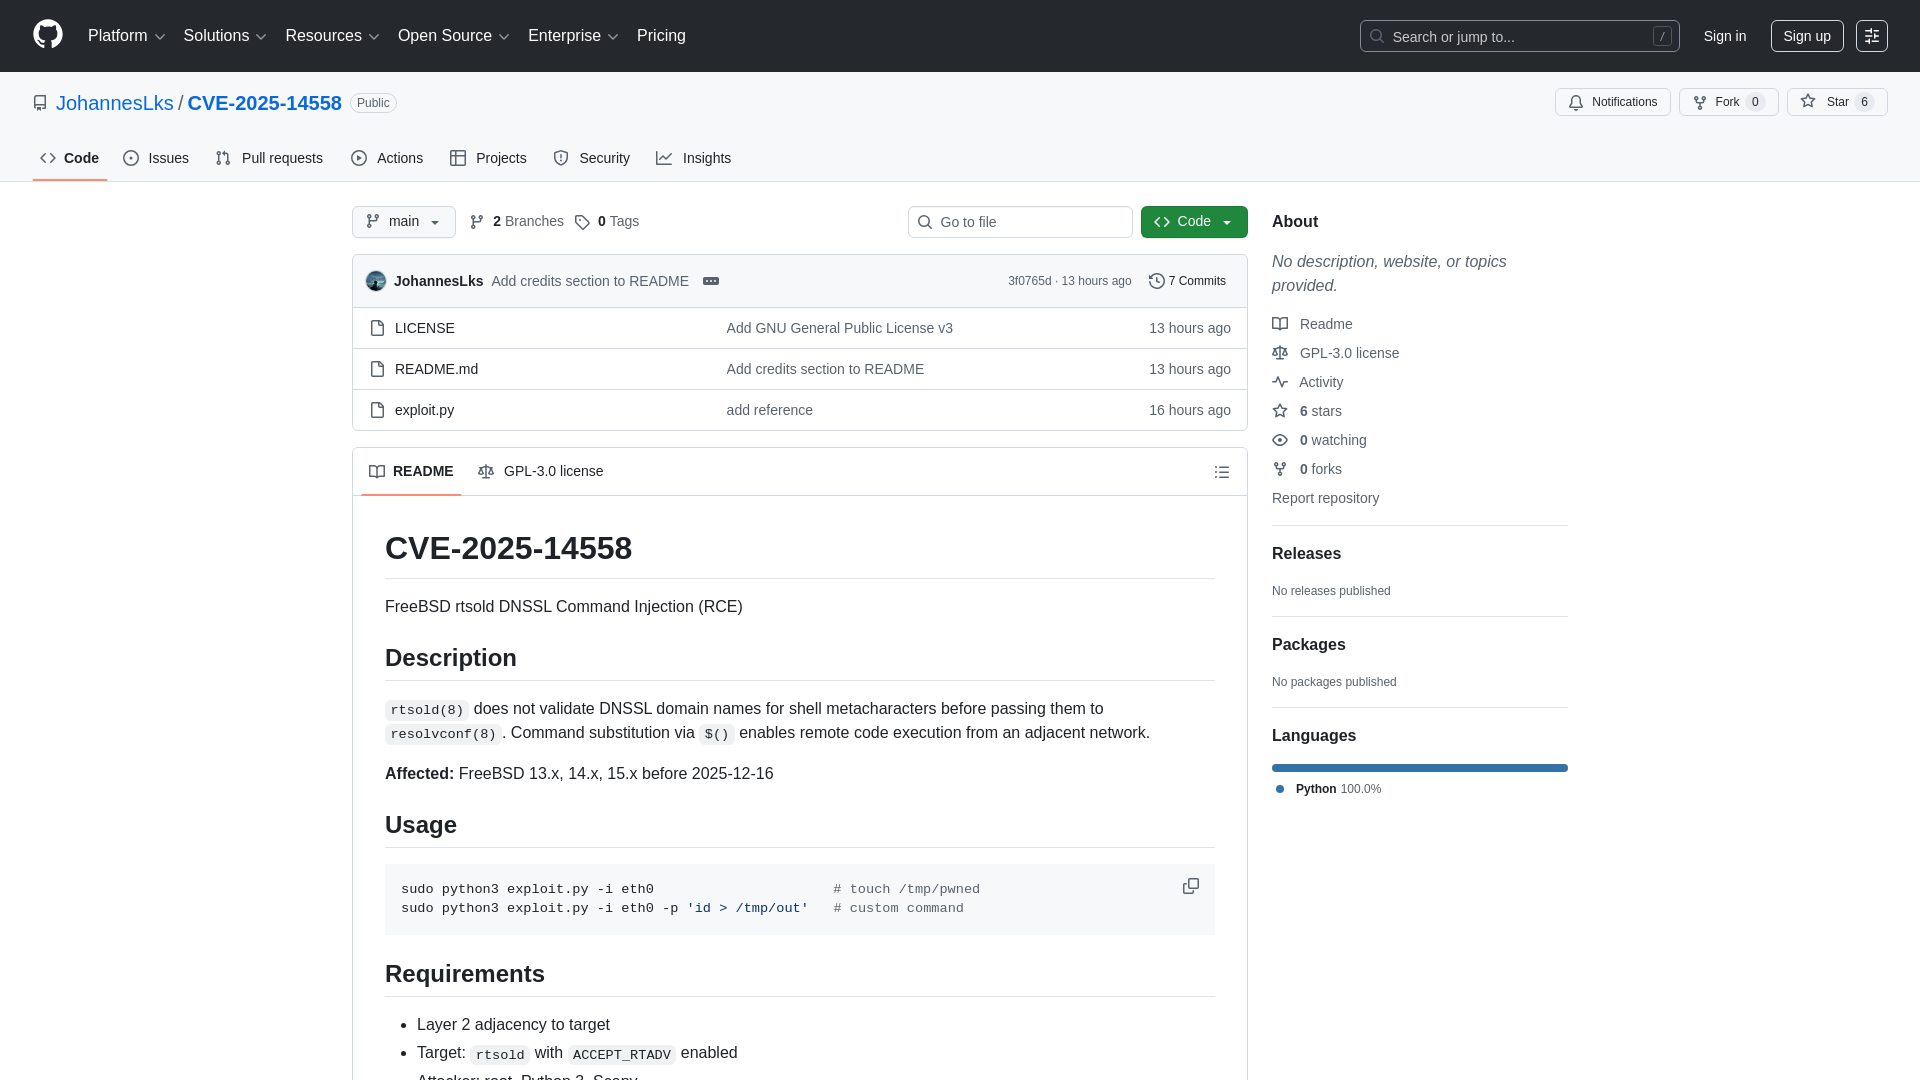The width and height of the screenshot is (1920, 1080).
Task: Open the command palette icon top right
Action: [x=1872, y=36]
